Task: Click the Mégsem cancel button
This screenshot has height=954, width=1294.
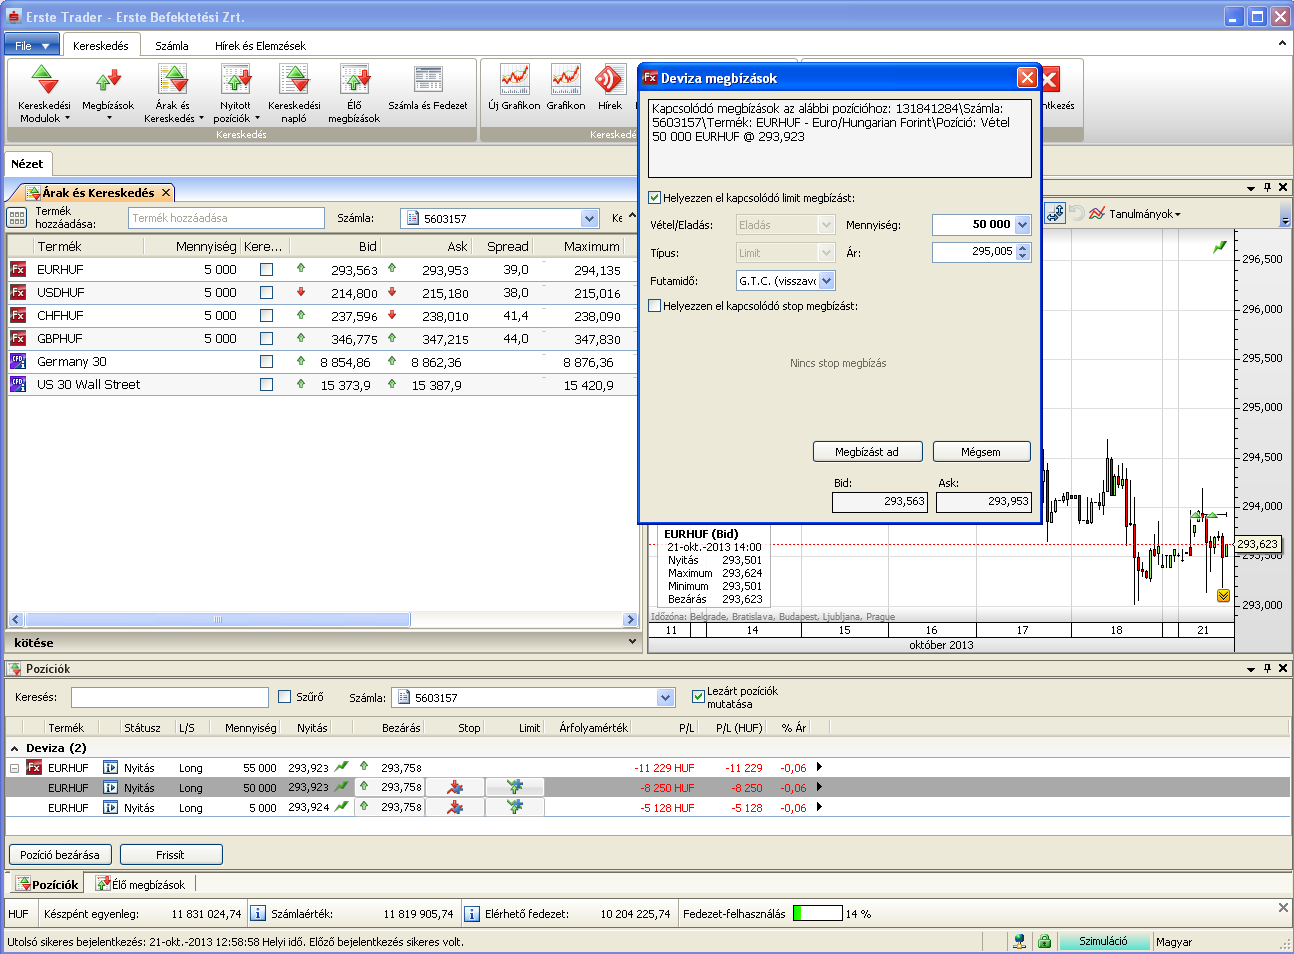Action: click(x=981, y=452)
